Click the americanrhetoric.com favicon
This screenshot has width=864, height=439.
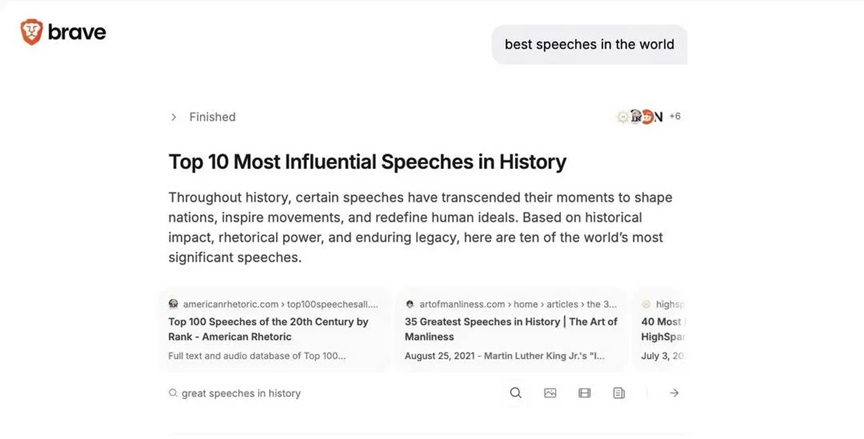point(174,304)
